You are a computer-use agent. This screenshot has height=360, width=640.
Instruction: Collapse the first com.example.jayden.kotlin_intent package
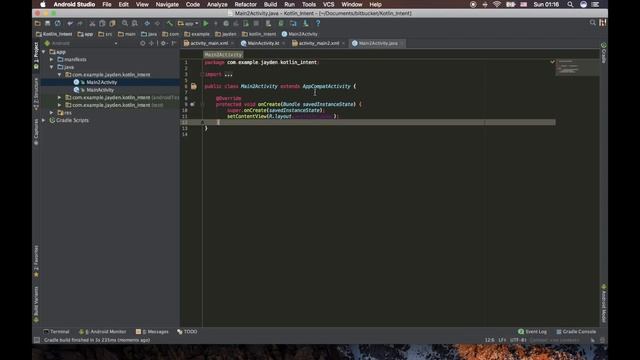59,75
